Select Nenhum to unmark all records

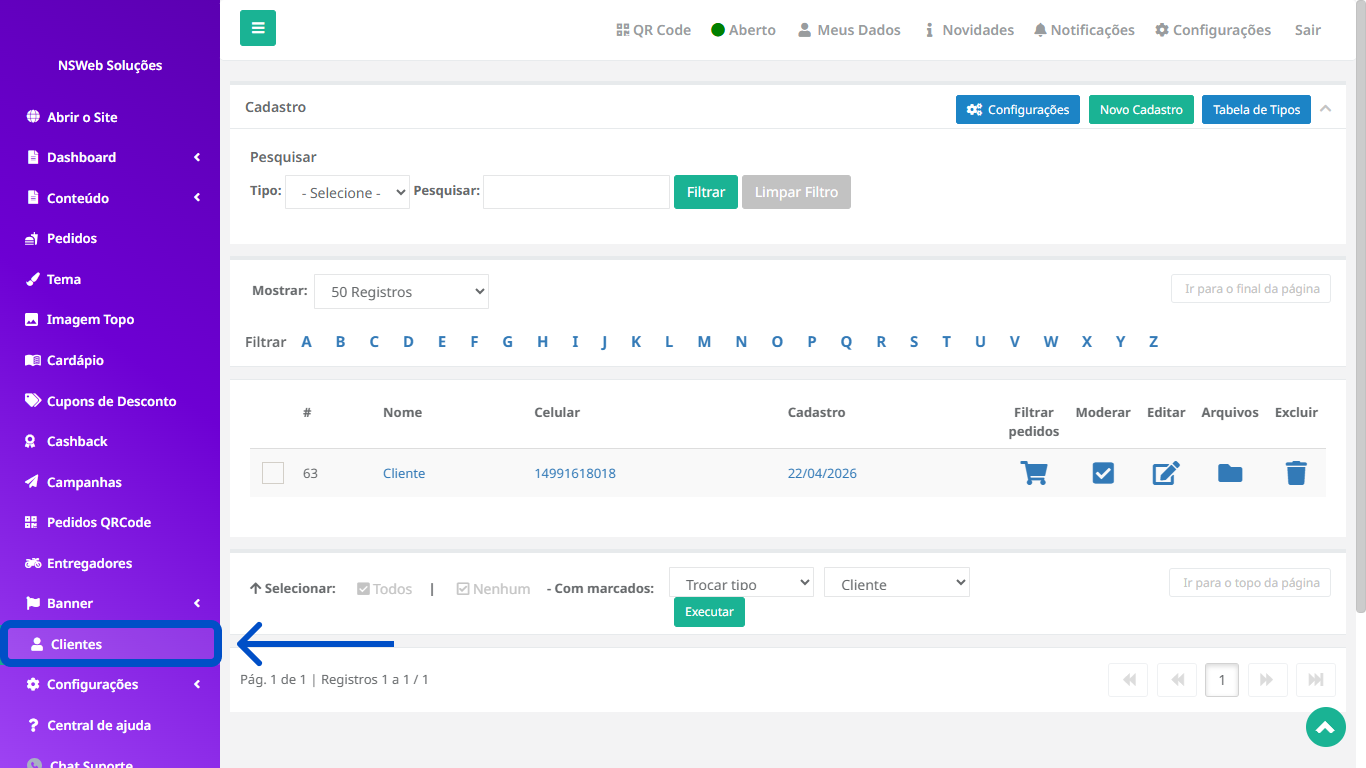pyautogui.click(x=493, y=589)
